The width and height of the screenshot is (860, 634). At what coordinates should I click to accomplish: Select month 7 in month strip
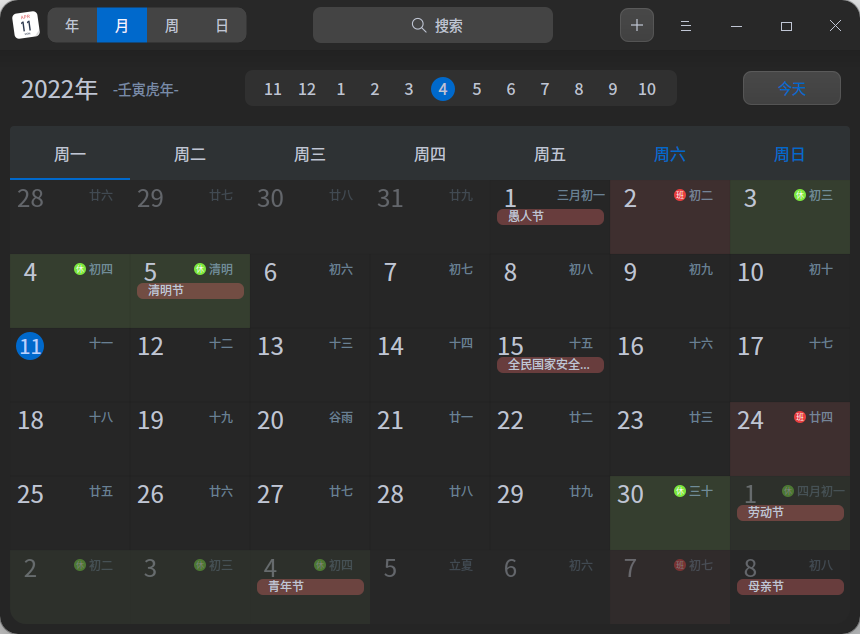[545, 89]
